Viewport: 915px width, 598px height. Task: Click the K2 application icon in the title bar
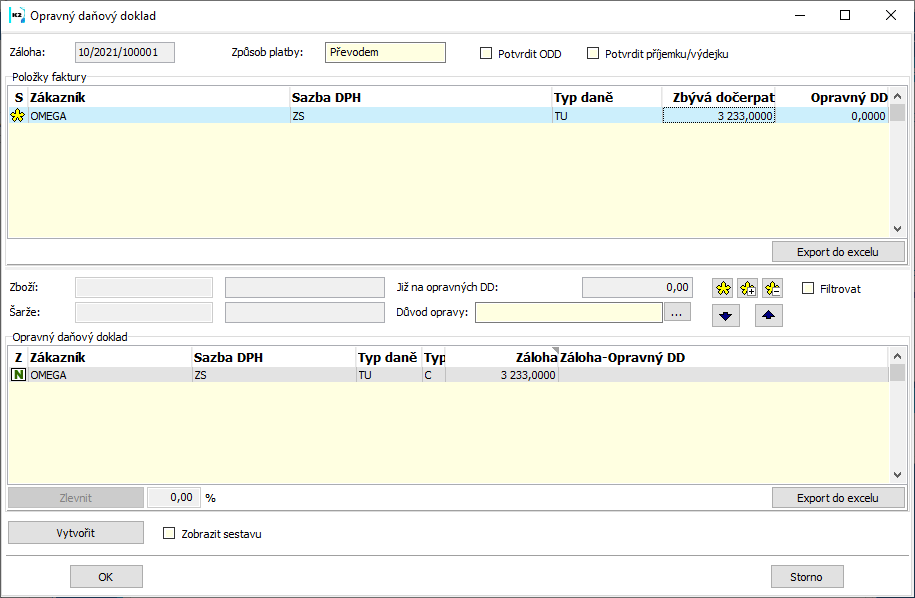tap(16, 15)
